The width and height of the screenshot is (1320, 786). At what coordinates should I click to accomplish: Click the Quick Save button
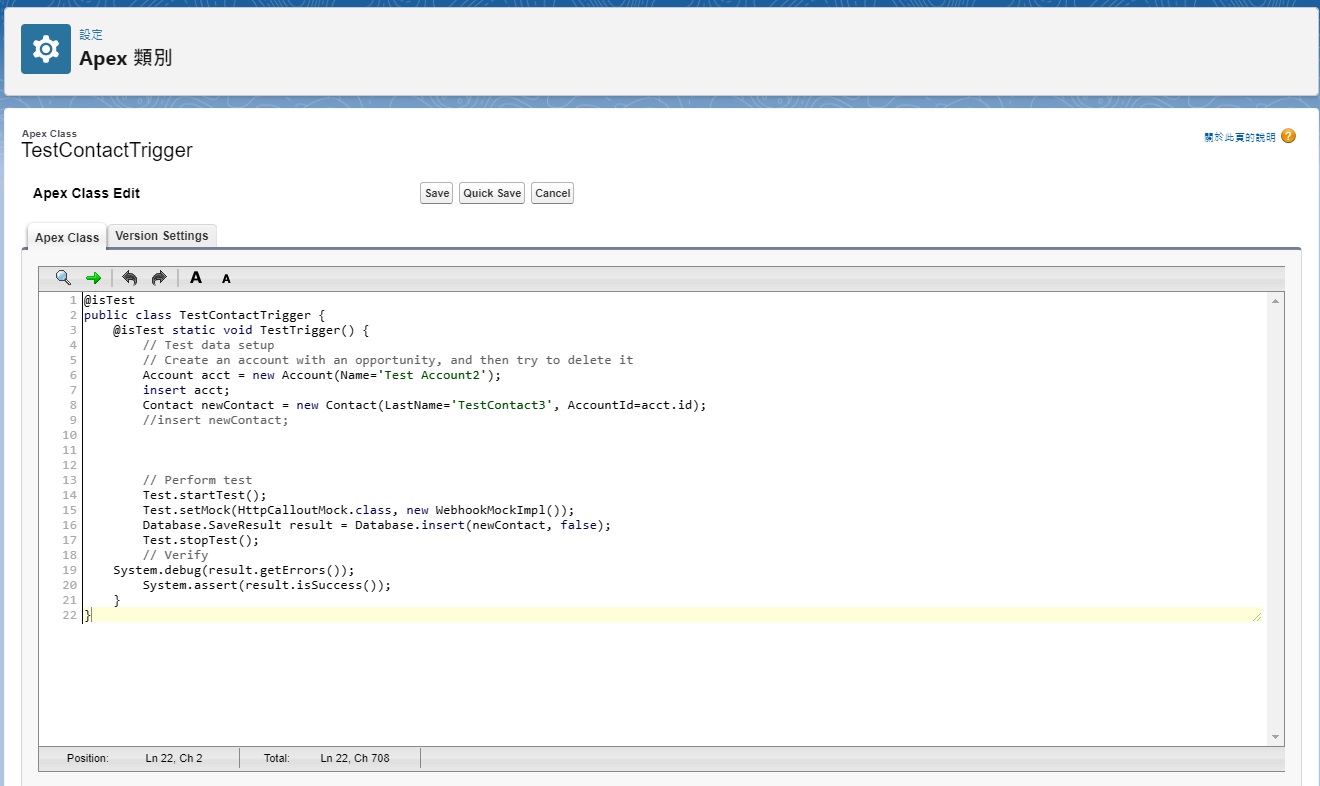coord(492,193)
